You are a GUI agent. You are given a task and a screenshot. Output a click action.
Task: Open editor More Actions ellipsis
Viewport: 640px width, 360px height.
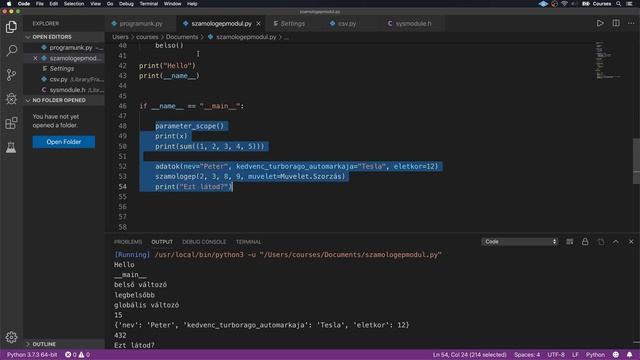click(x=631, y=23)
